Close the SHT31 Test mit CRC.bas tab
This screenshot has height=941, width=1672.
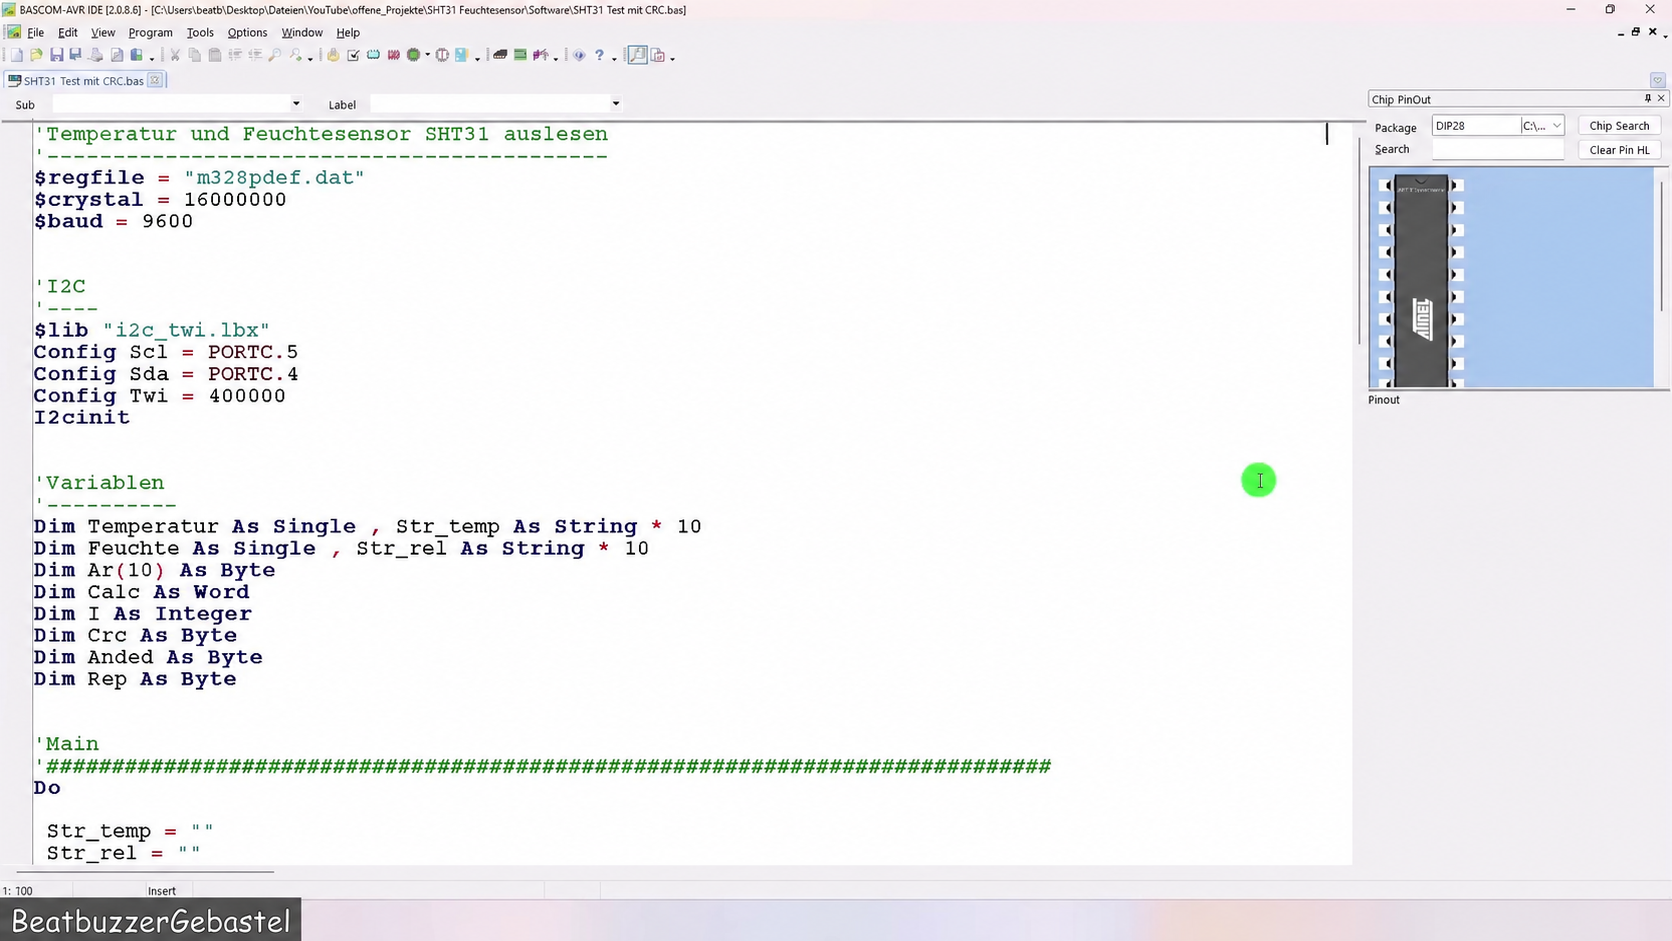[x=155, y=81]
